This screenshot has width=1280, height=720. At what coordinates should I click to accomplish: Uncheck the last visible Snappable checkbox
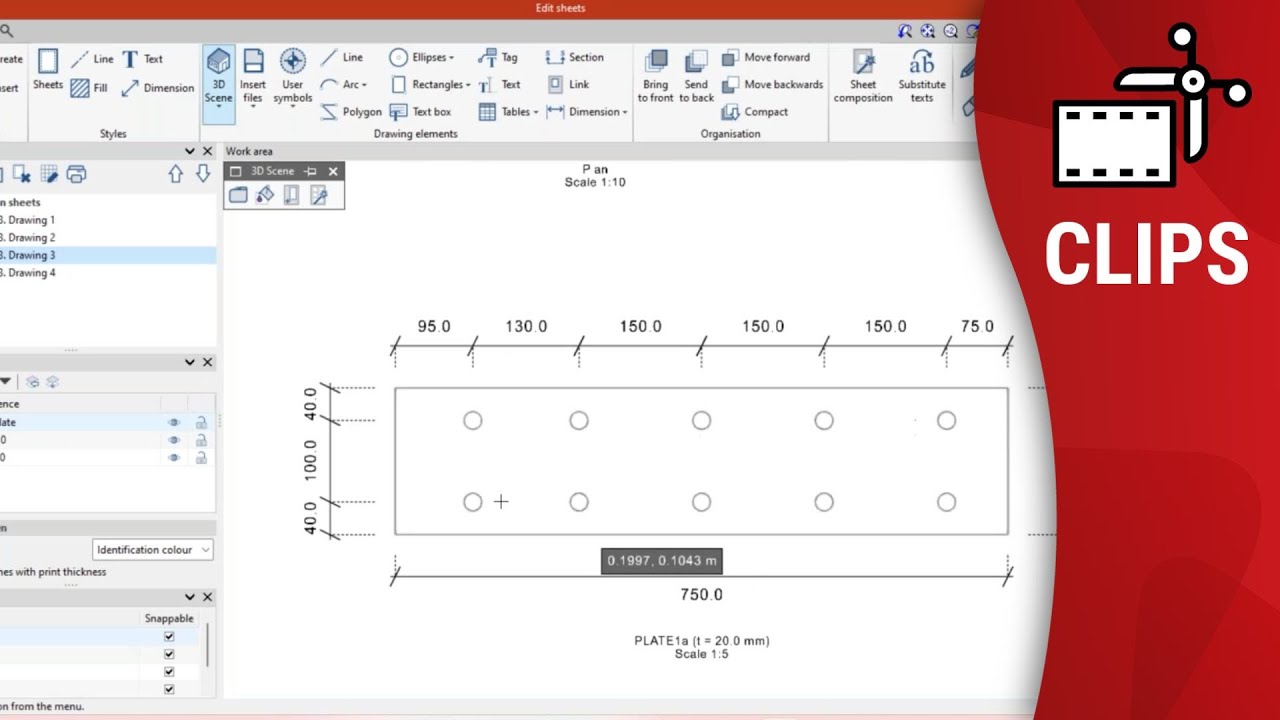click(x=169, y=689)
